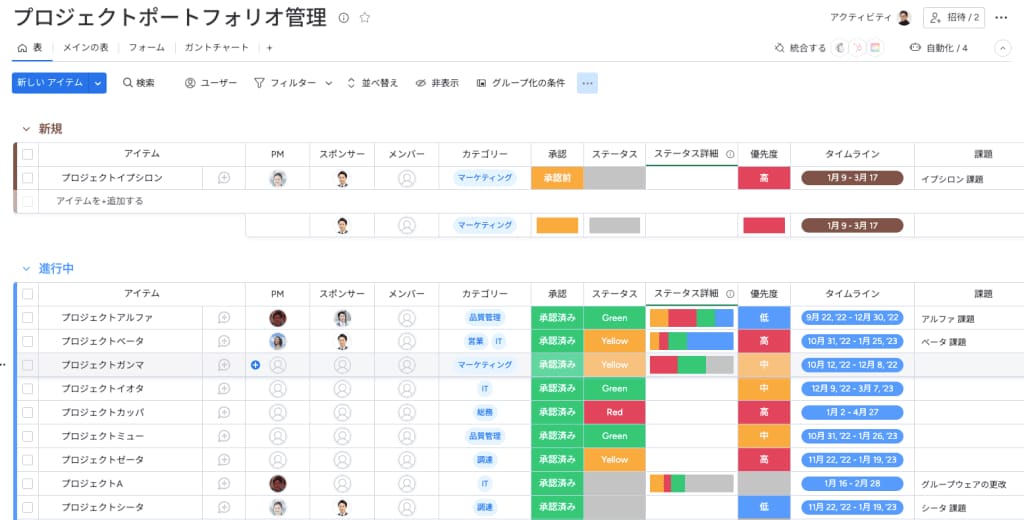Open the more options ellipsis at top right
The width and height of the screenshot is (1024, 520).
1001,18
